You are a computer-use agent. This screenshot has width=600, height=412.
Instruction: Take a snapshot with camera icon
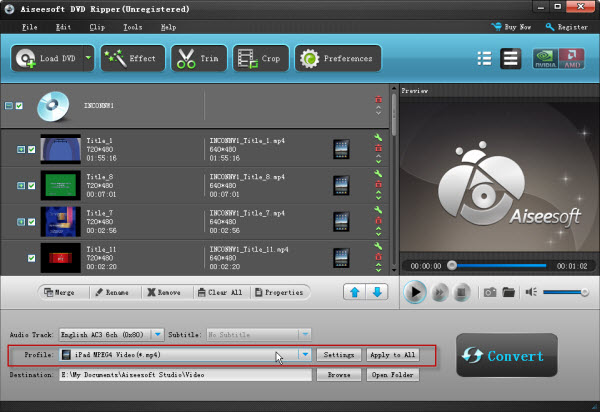pyautogui.click(x=490, y=293)
